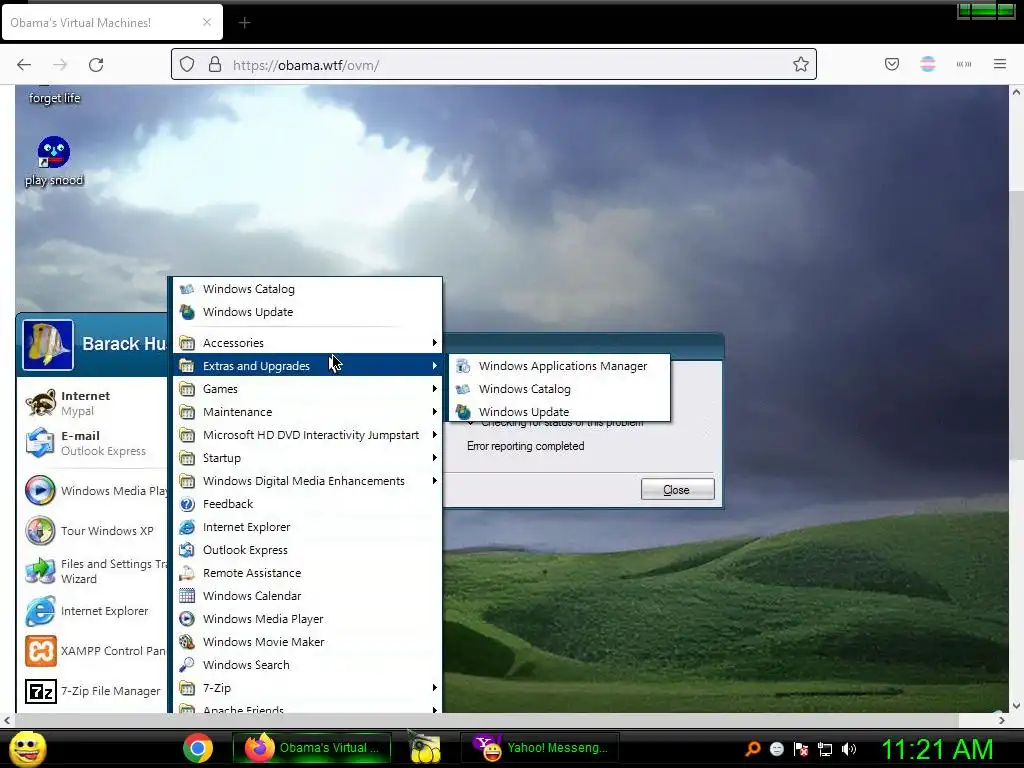Expand the 7-Zip submenu arrow
Screen dimensions: 1024x768
point(434,688)
